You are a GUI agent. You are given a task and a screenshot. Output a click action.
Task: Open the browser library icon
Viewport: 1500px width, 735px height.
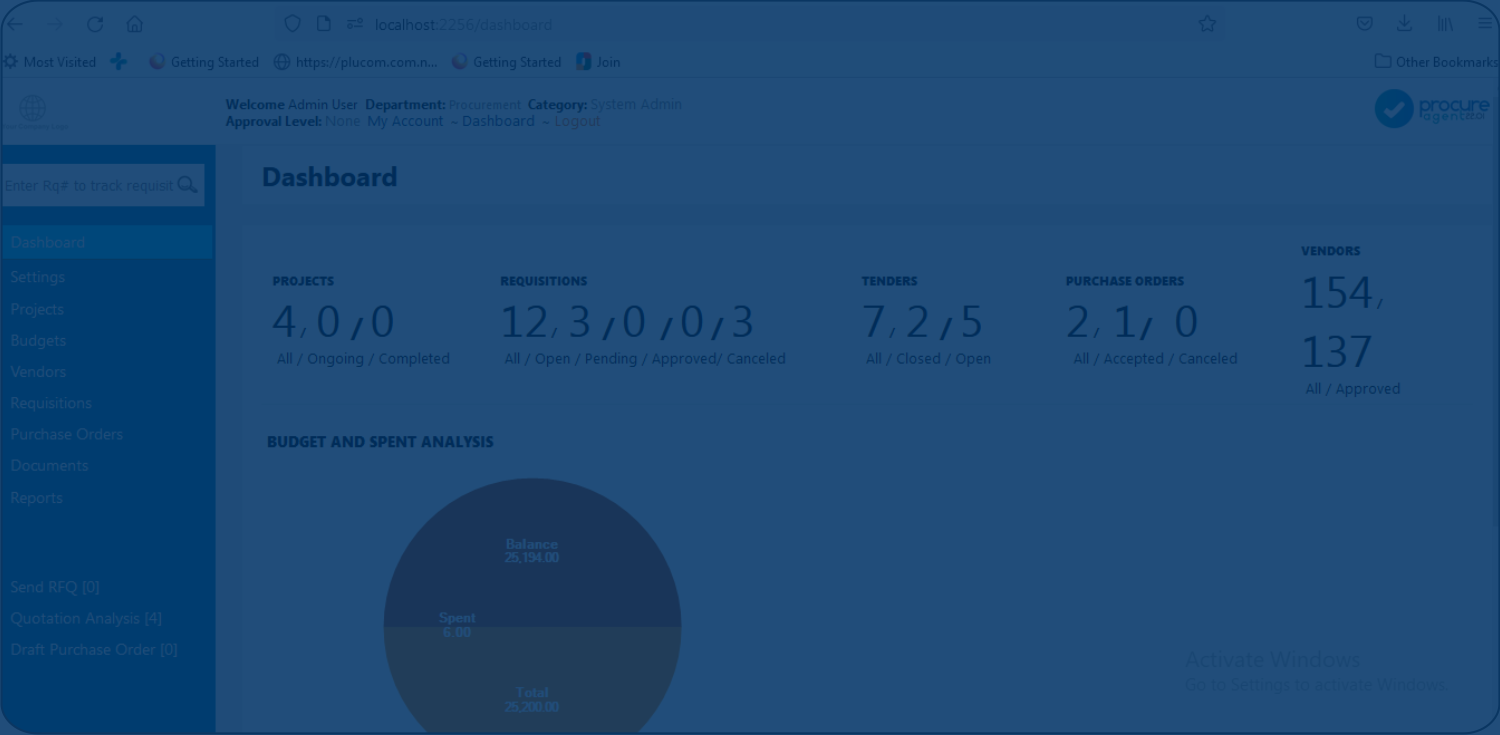pos(1445,24)
